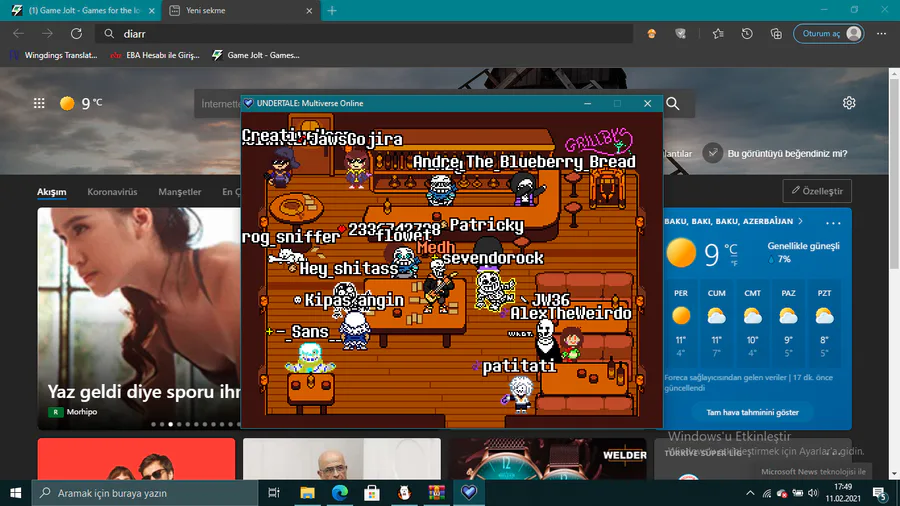
Task: Click Tam hava tahminini göster button
Action: tap(752, 412)
